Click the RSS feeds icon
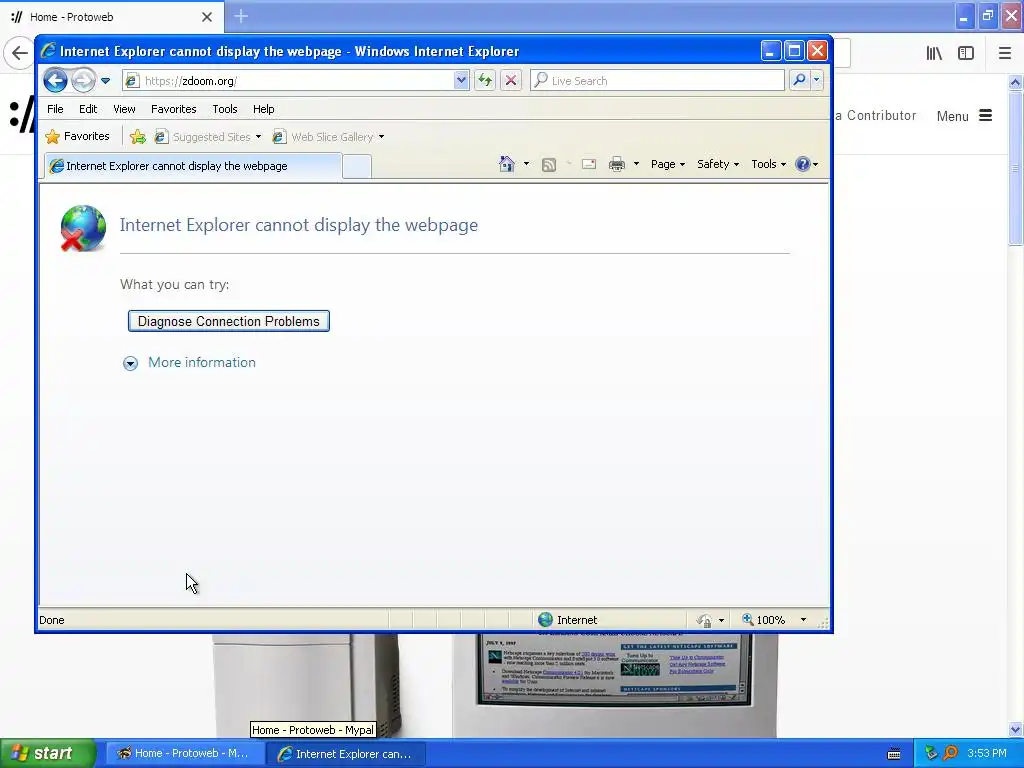1024x768 pixels. coord(549,165)
